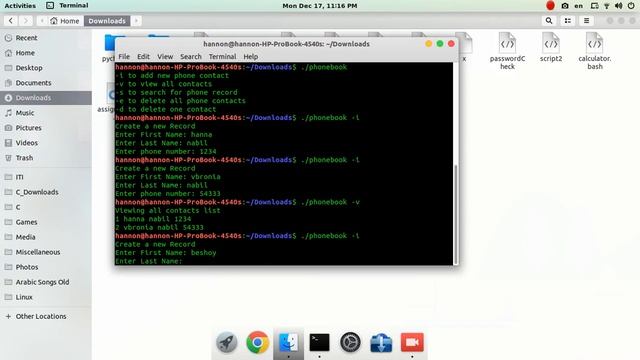The image size is (640, 360).
Task: Open the Terminal icon in the dock
Action: pos(320,342)
